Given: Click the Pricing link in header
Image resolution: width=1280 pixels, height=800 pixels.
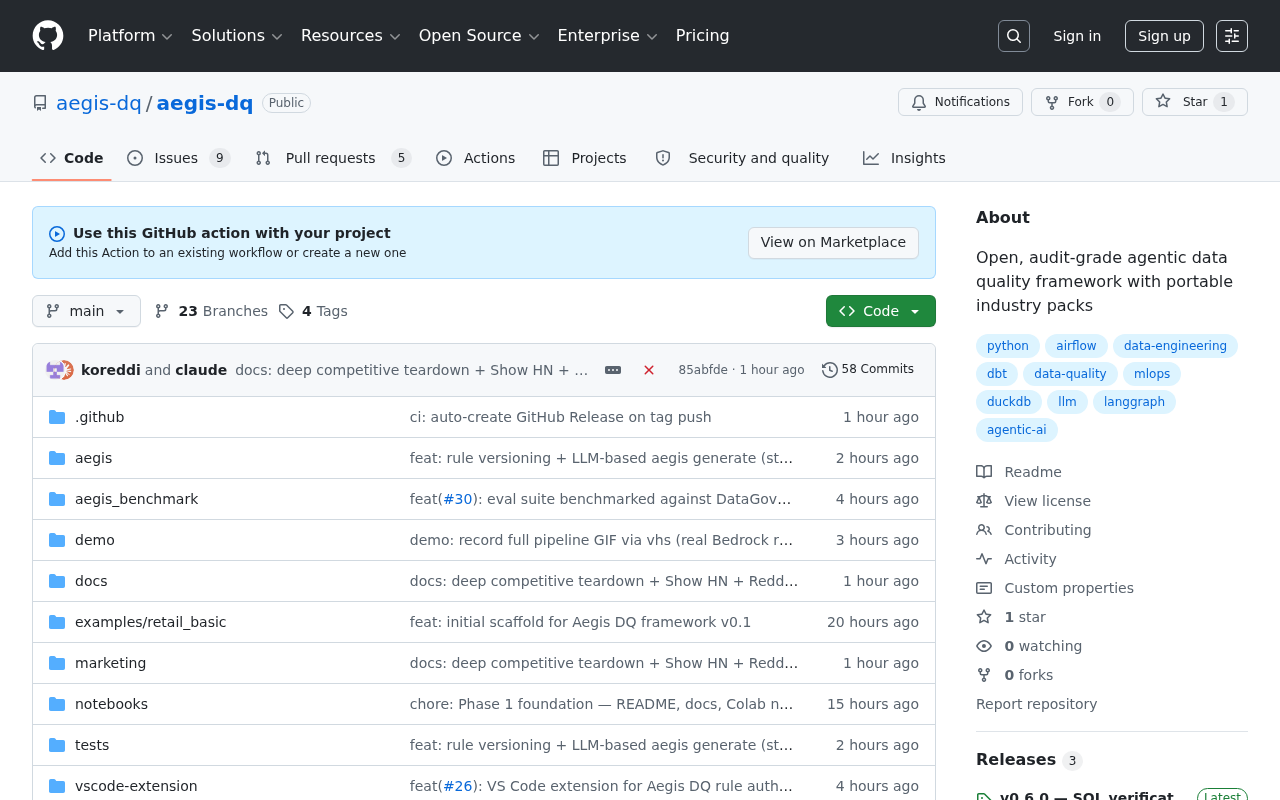Looking at the screenshot, I should (x=702, y=36).
